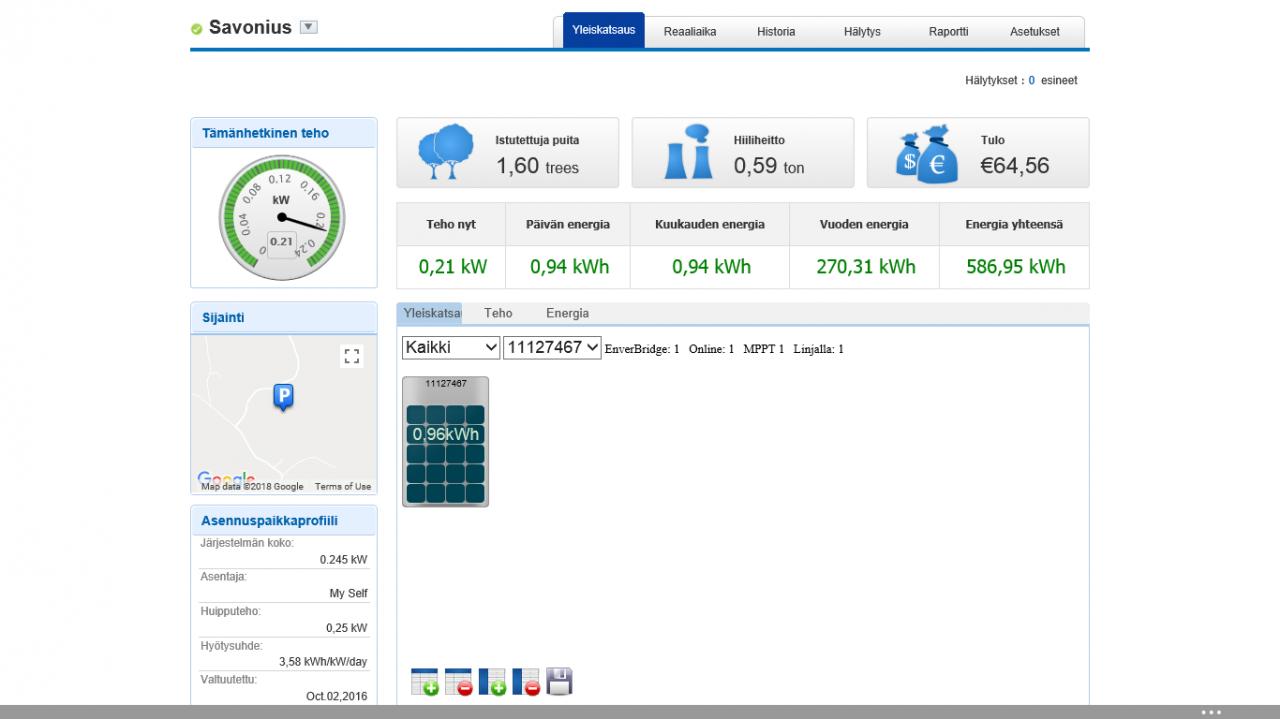Toggle fullscreen view on the map
1280x719 pixels.
[351, 356]
